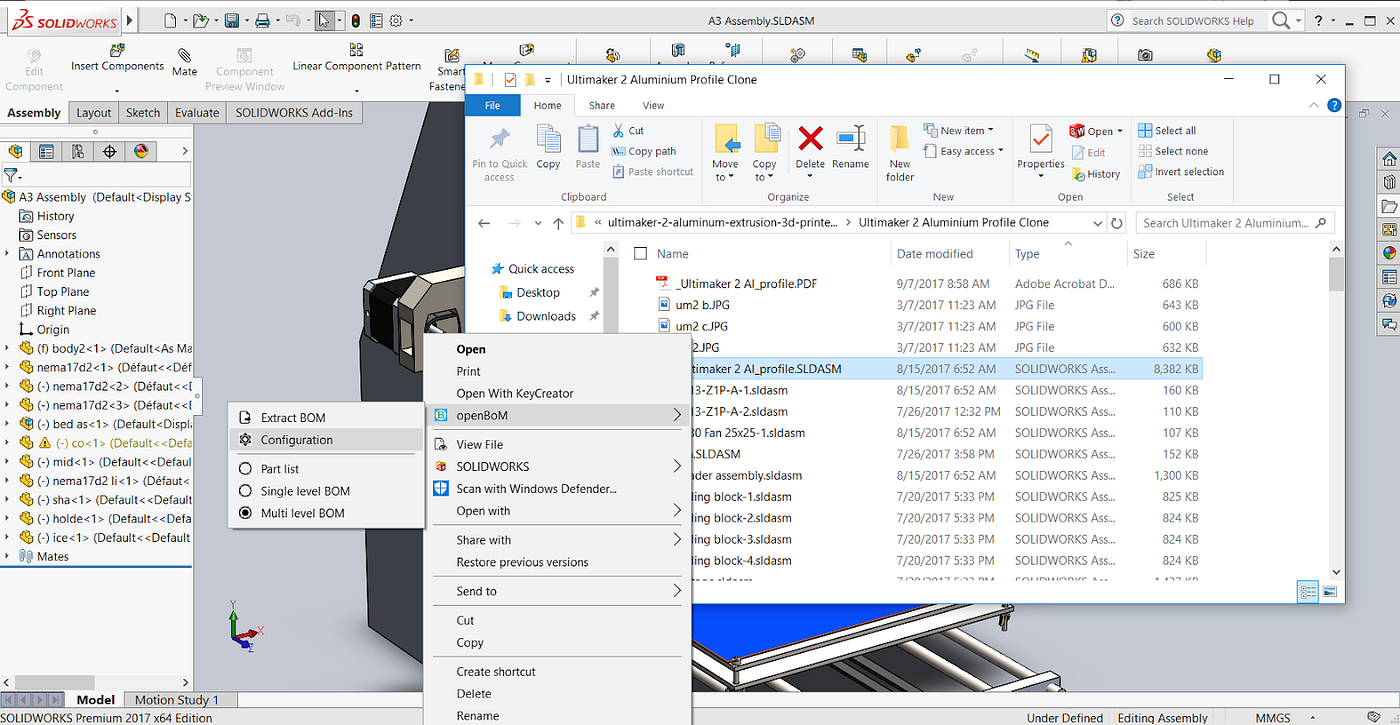Click New folder in Explorer ribbon

point(900,152)
